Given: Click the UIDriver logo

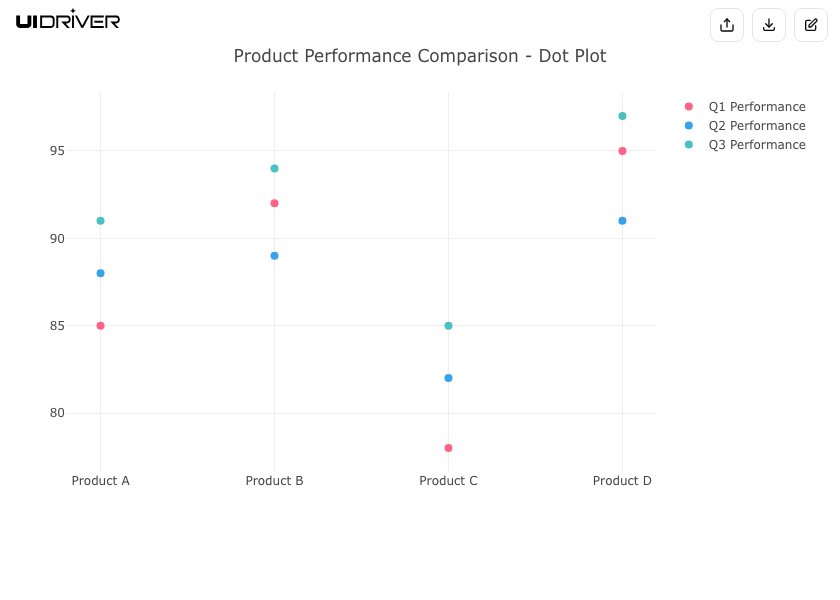Looking at the screenshot, I should coord(68,20).
